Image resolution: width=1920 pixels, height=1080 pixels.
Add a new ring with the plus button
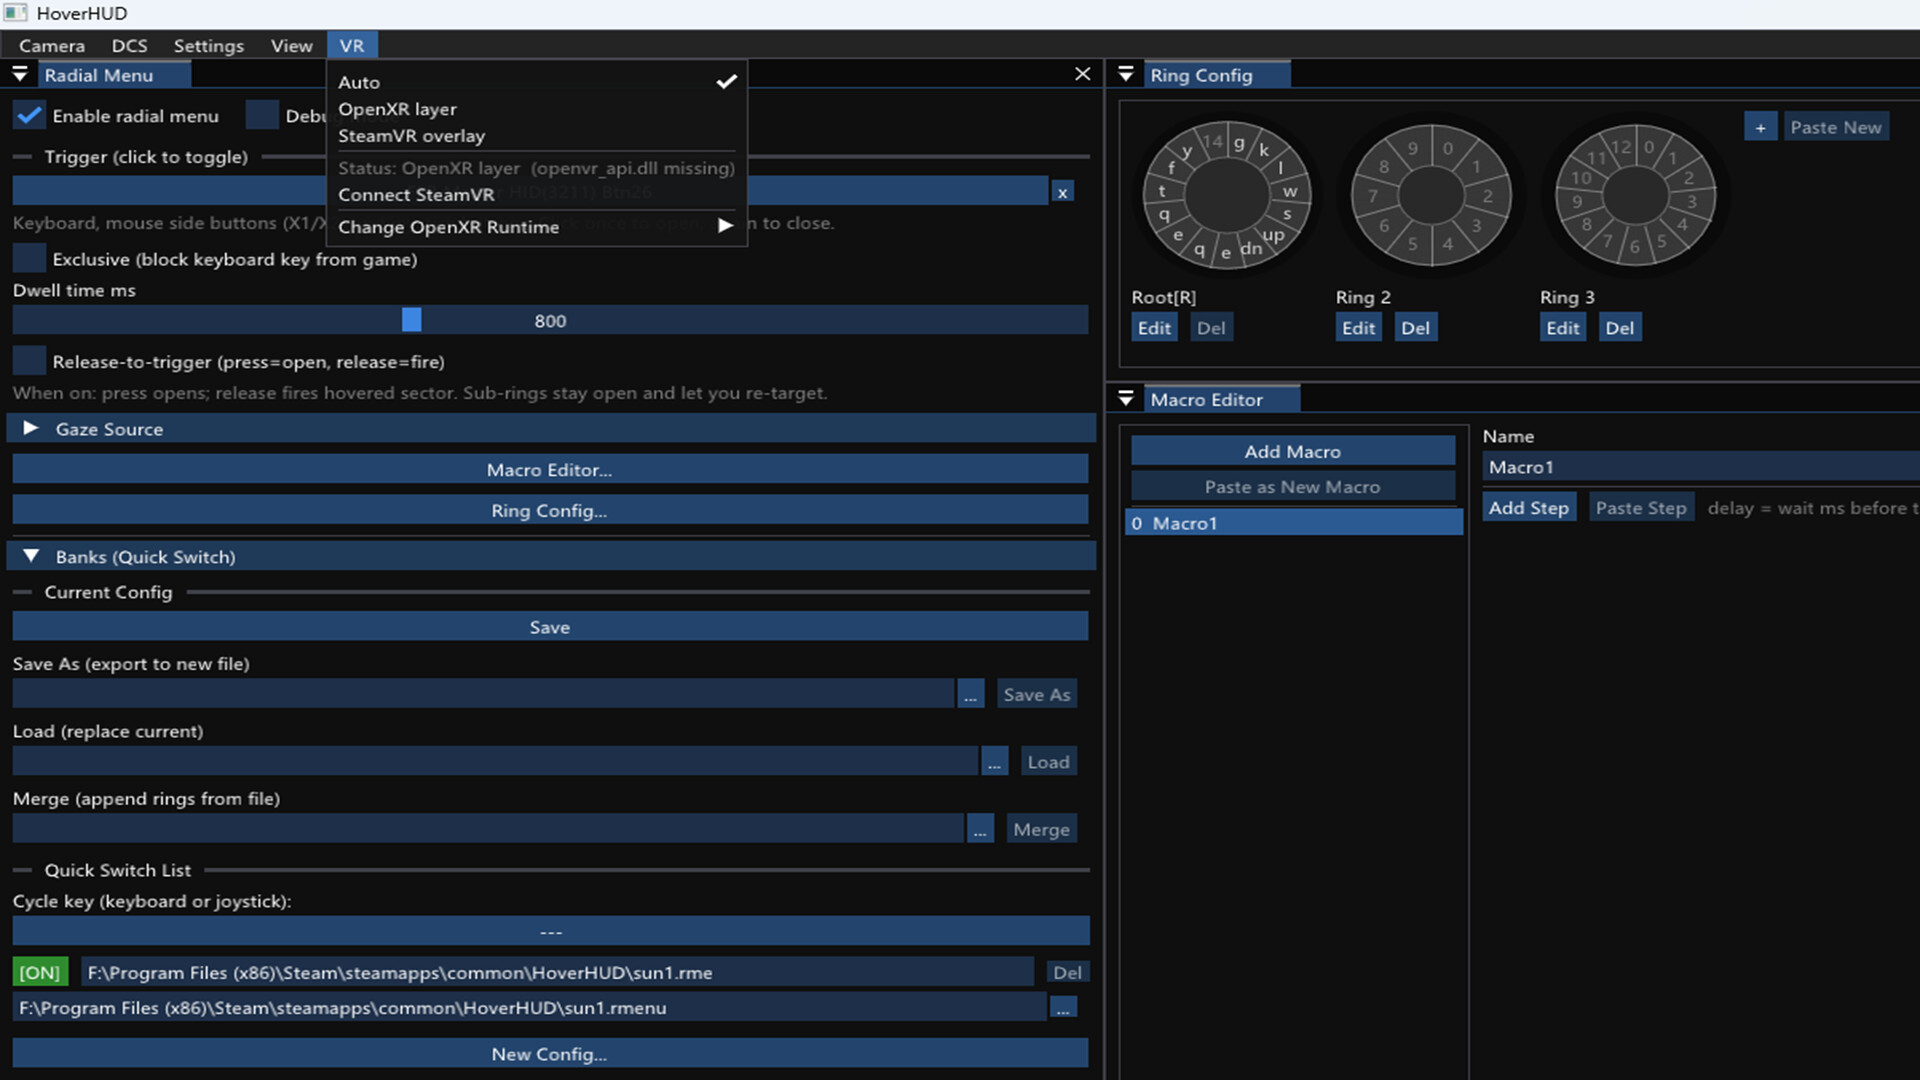tap(1760, 127)
